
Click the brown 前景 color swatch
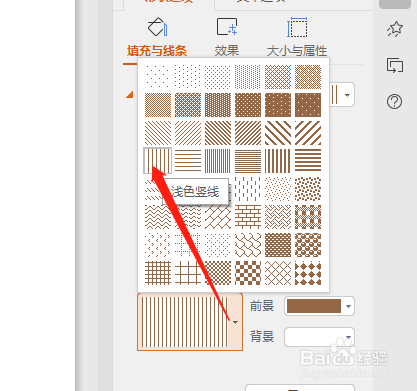[x=314, y=306]
